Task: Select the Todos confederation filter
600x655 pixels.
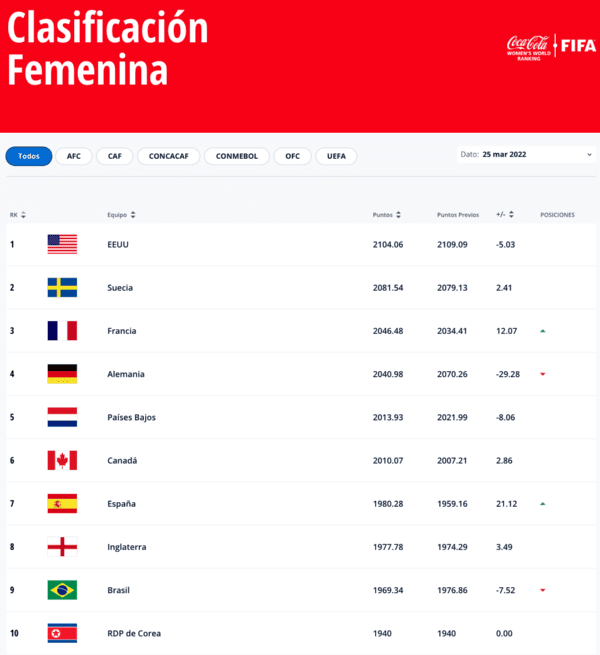Action: tap(29, 156)
